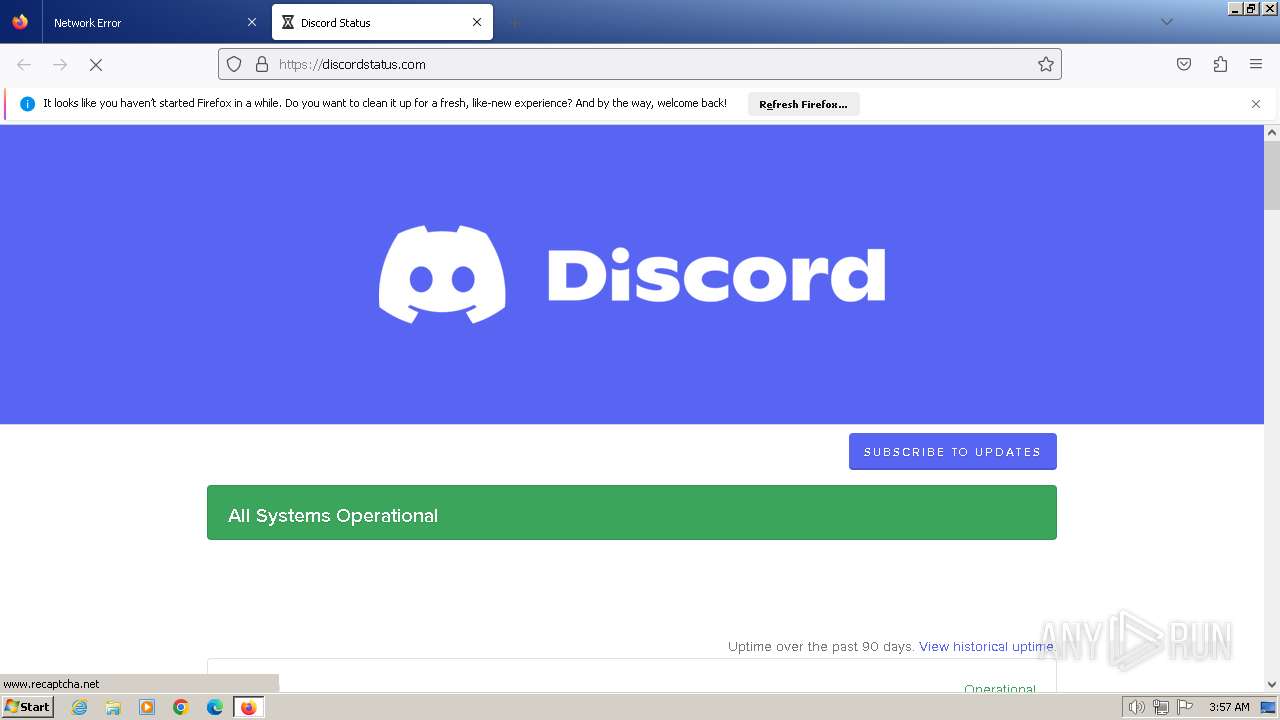The image size is (1280, 720).
Task: Stop loading the page
Action: [x=96, y=64]
